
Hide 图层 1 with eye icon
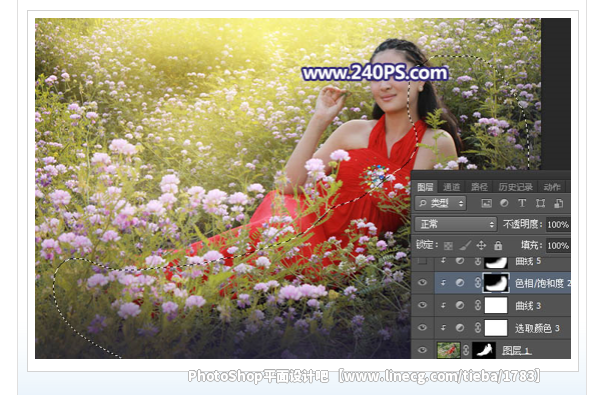tap(422, 350)
